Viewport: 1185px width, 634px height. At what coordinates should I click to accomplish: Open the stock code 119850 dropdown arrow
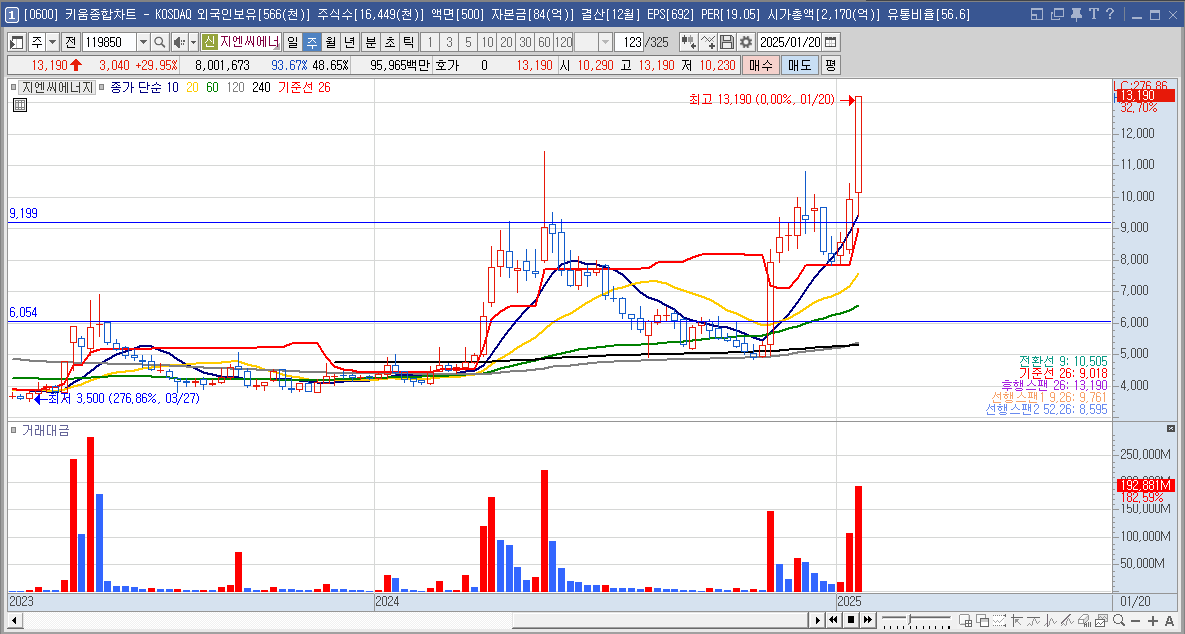click(x=143, y=42)
